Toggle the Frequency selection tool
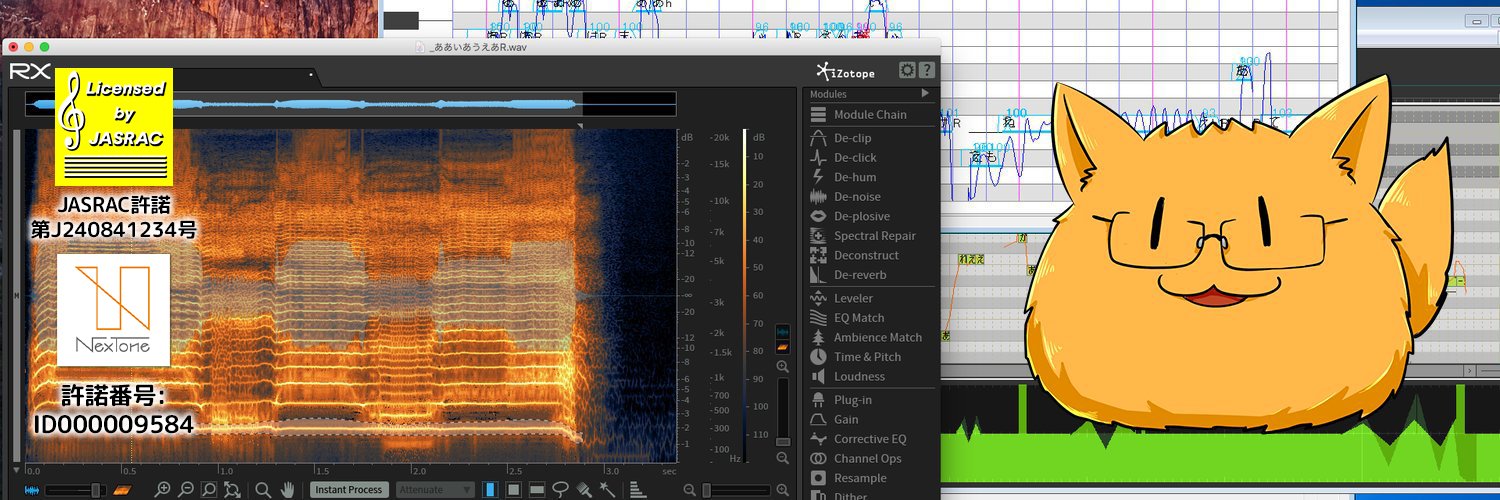Image resolution: width=1500 pixels, height=500 pixels. (x=537, y=490)
